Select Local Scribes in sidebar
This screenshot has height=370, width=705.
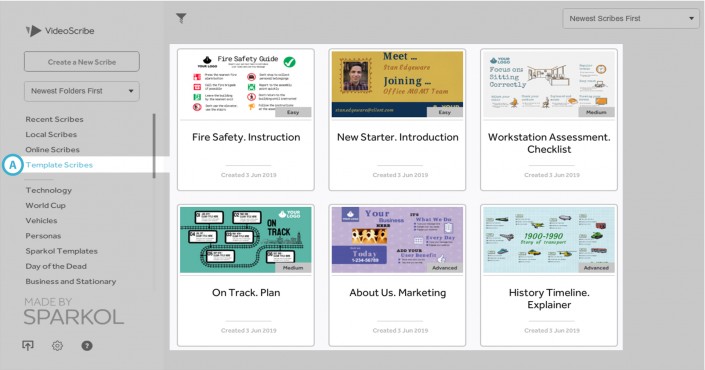(51, 134)
